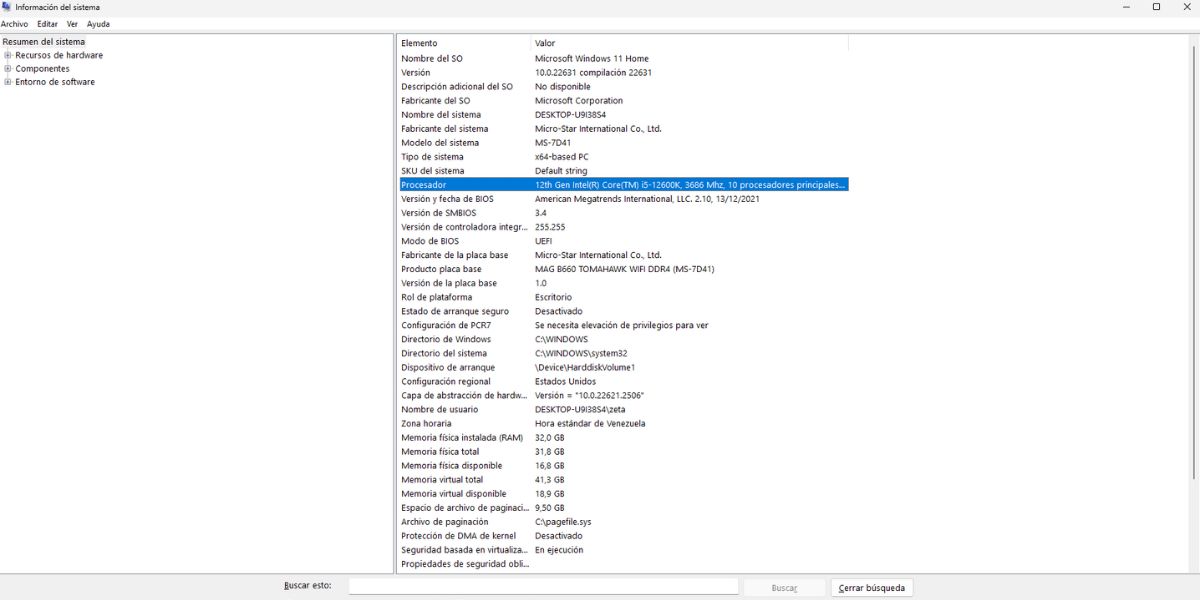Select Componentes tree label

click(42, 69)
